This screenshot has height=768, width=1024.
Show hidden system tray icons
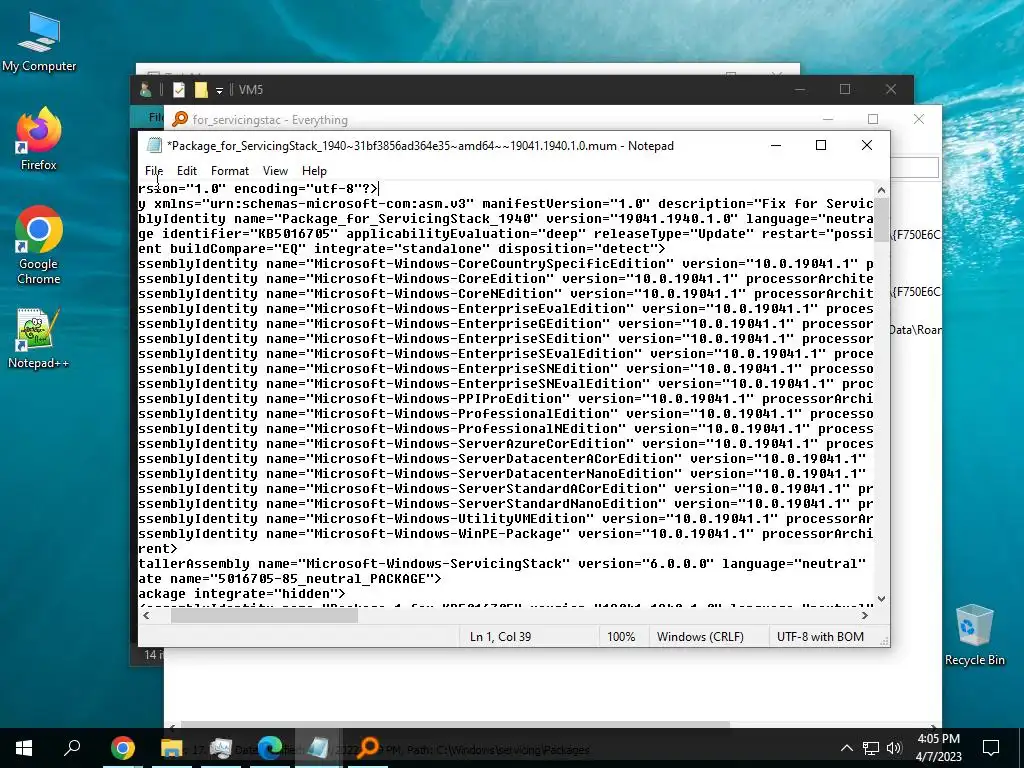point(846,748)
